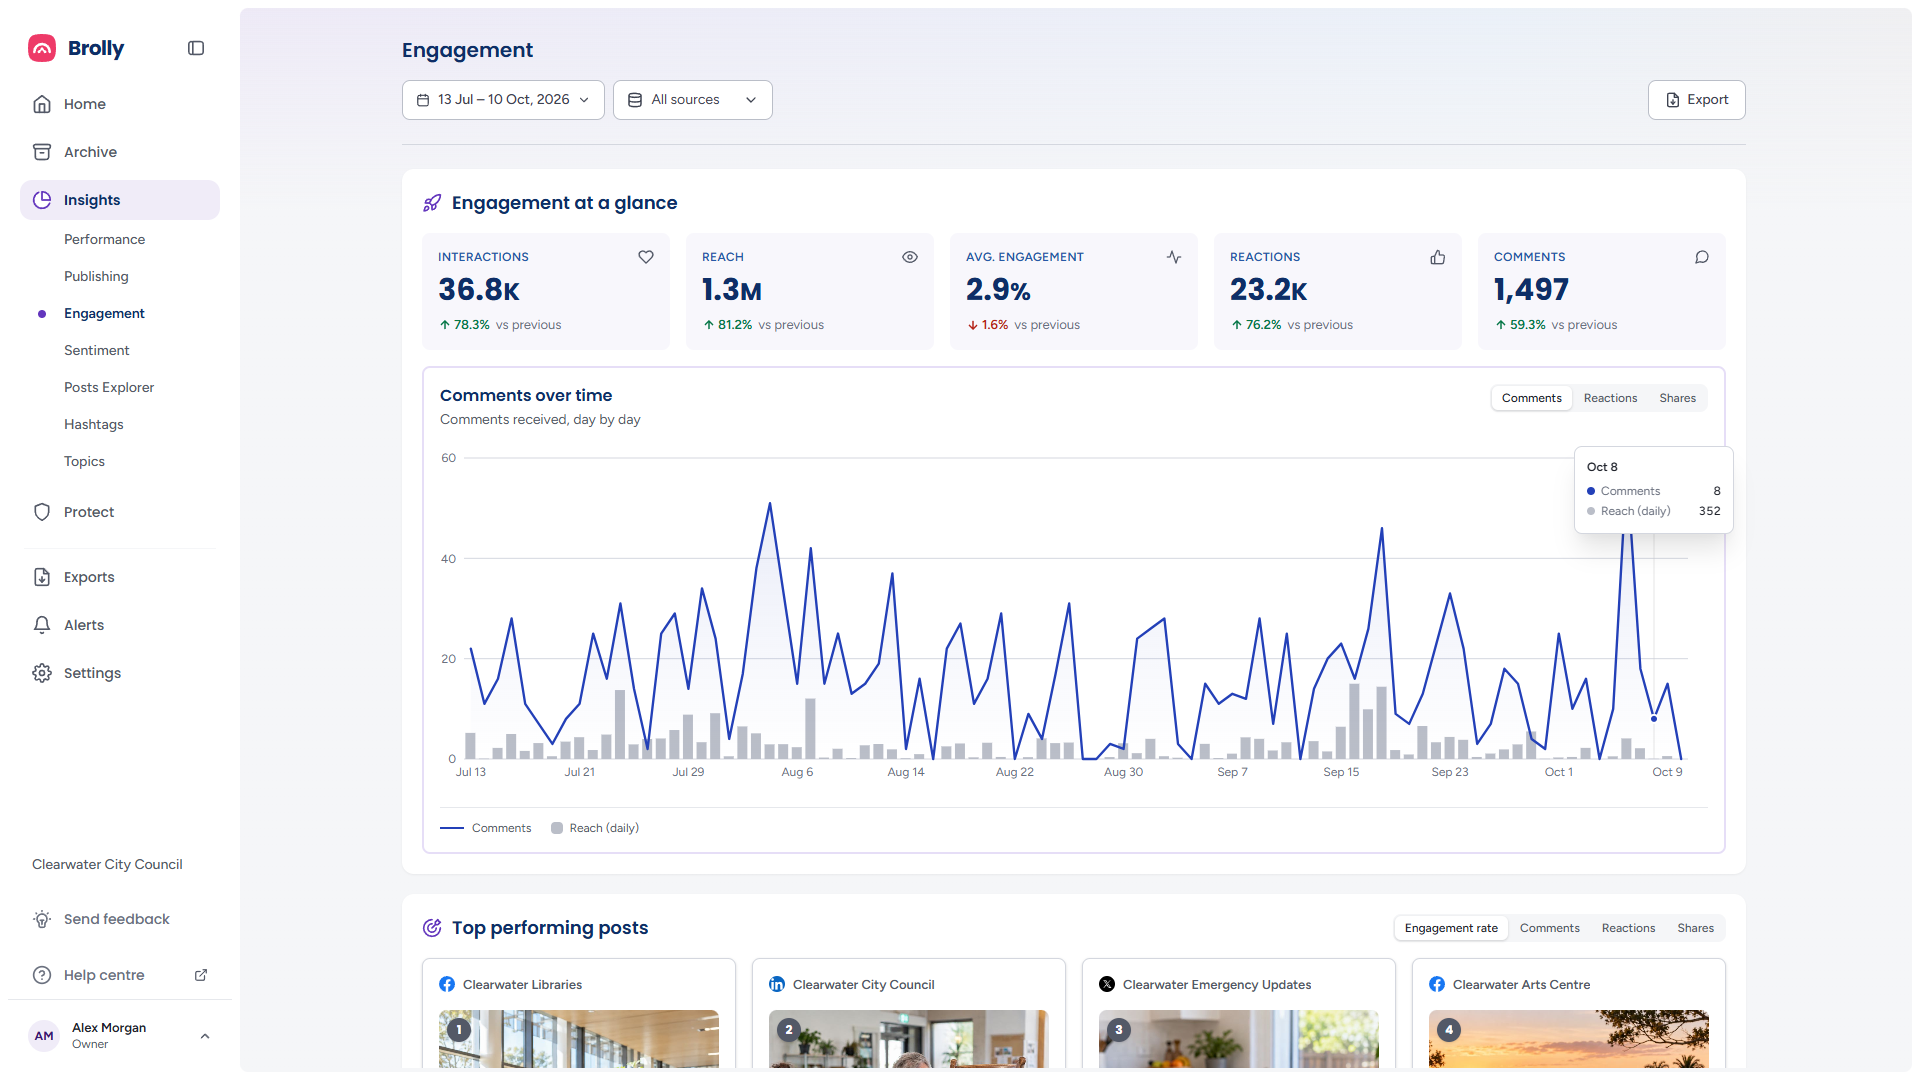
Task: Click the Home house icon
Action: point(42,104)
